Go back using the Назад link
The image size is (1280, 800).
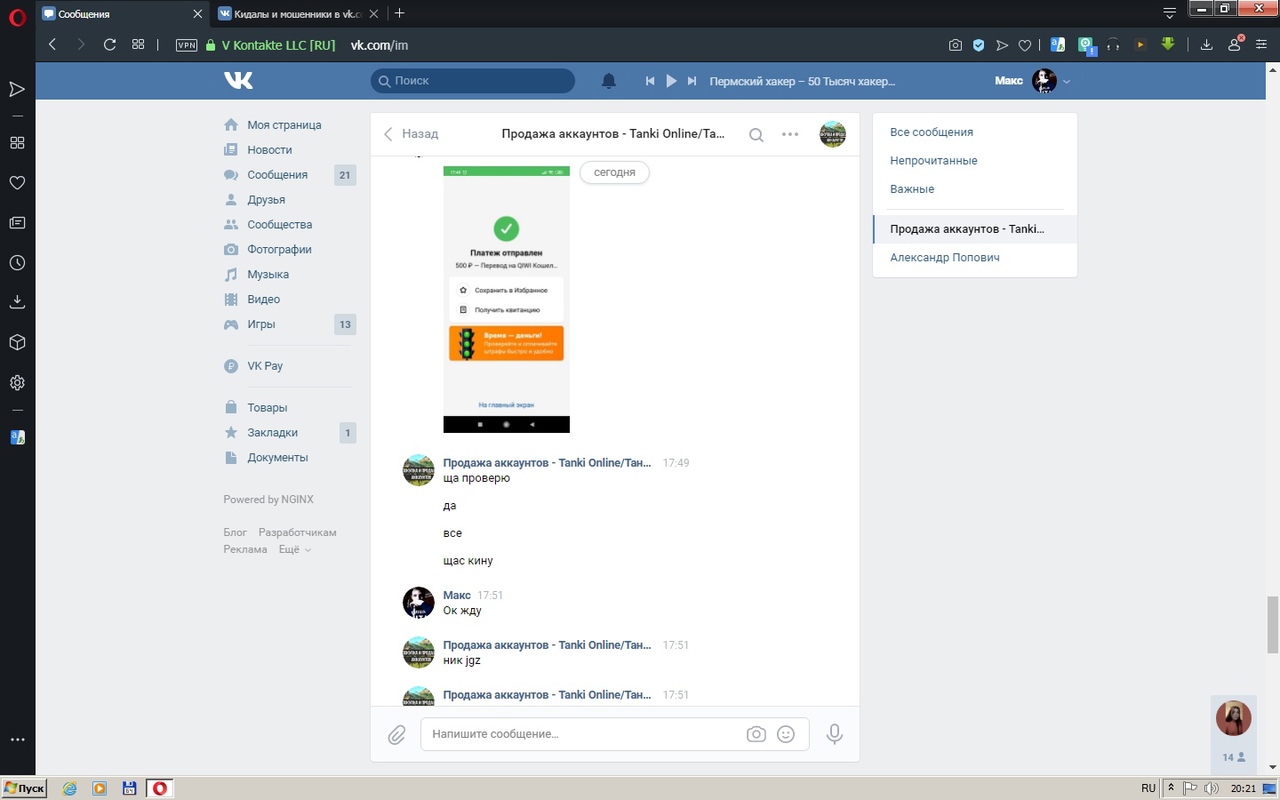(411, 134)
